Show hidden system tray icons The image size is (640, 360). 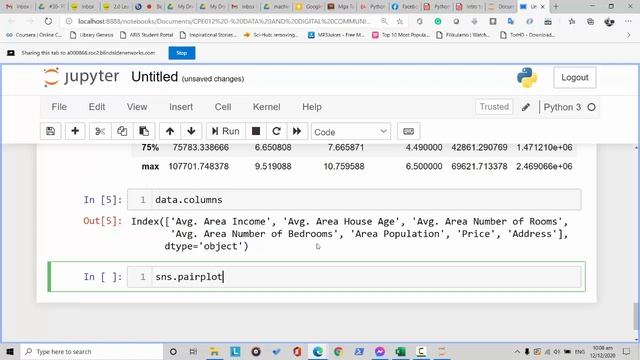[517, 351]
